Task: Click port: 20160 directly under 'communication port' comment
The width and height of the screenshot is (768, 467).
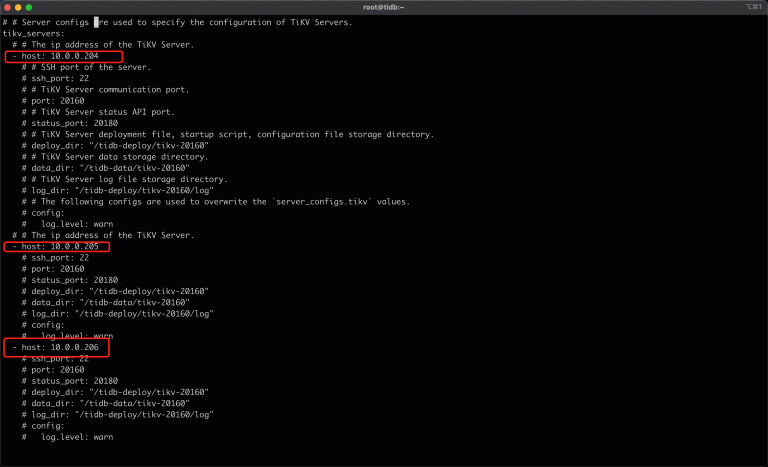Action: [x=53, y=101]
